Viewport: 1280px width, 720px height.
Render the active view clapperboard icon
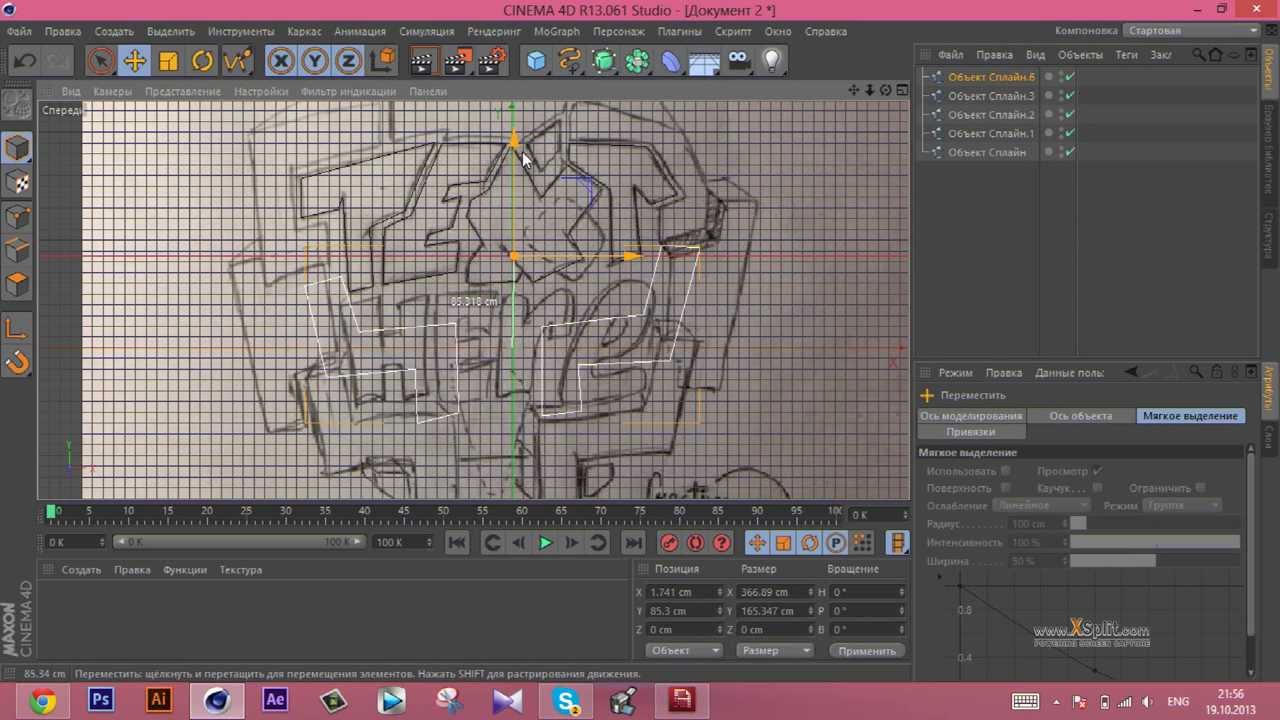pos(422,61)
